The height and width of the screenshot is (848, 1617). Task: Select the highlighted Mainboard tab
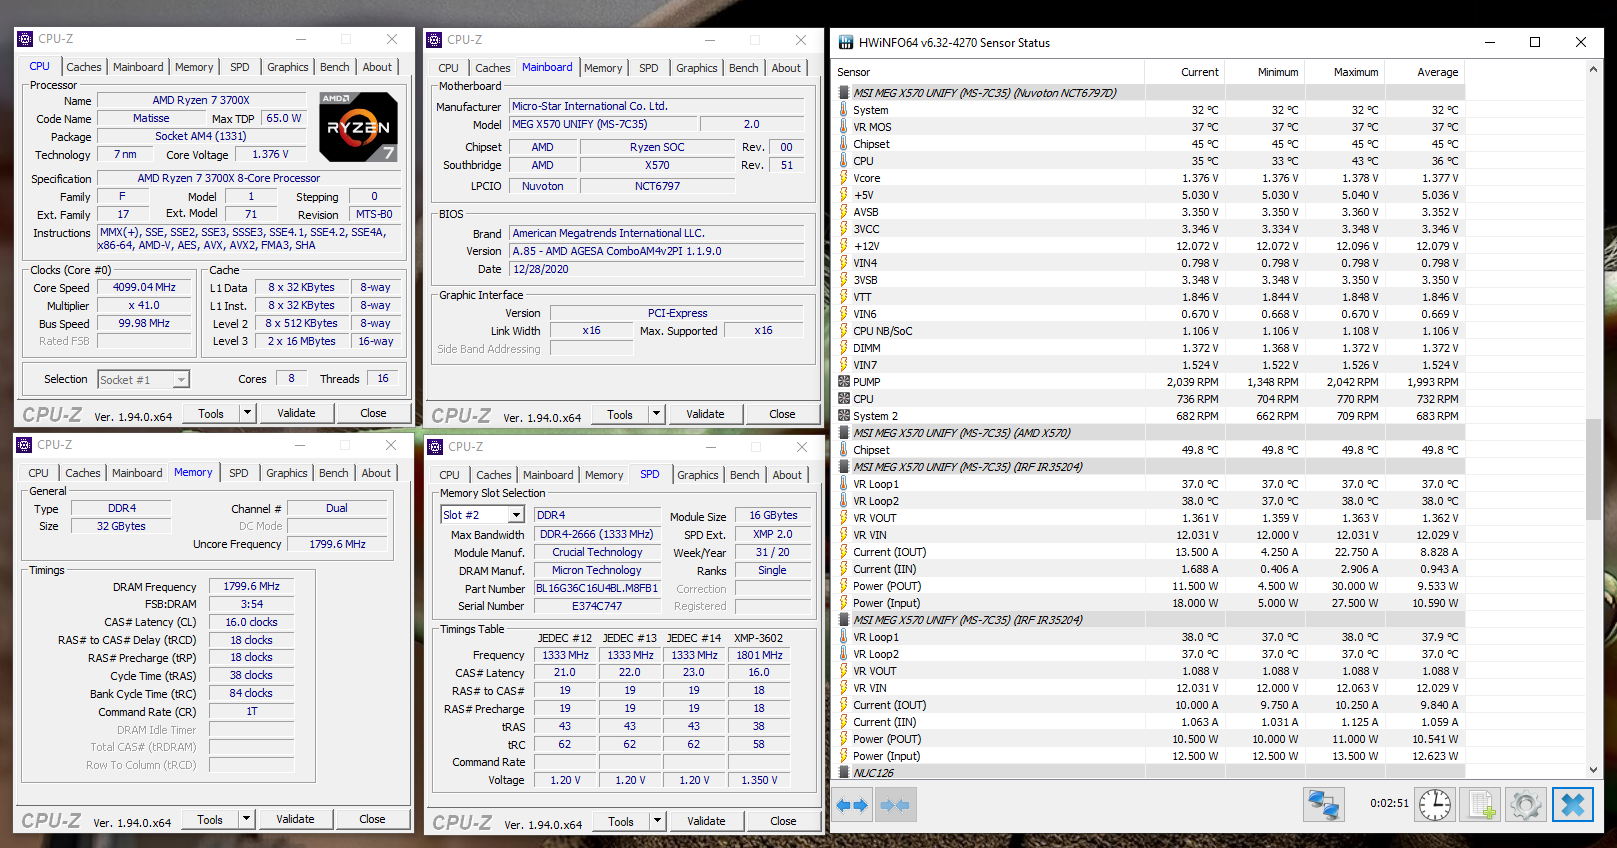(x=547, y=67)
